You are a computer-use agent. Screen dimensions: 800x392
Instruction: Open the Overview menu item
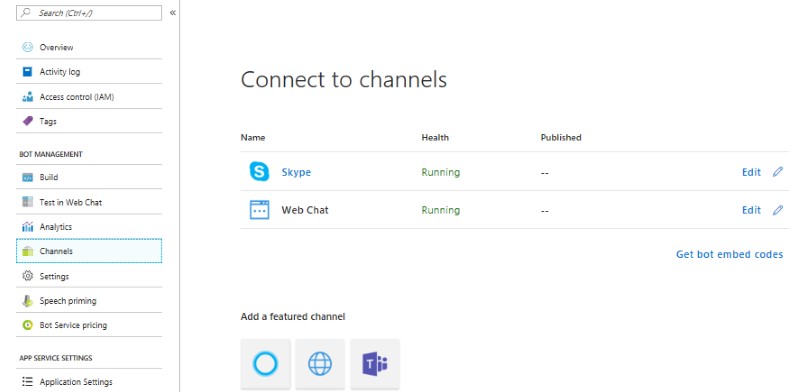89,47
